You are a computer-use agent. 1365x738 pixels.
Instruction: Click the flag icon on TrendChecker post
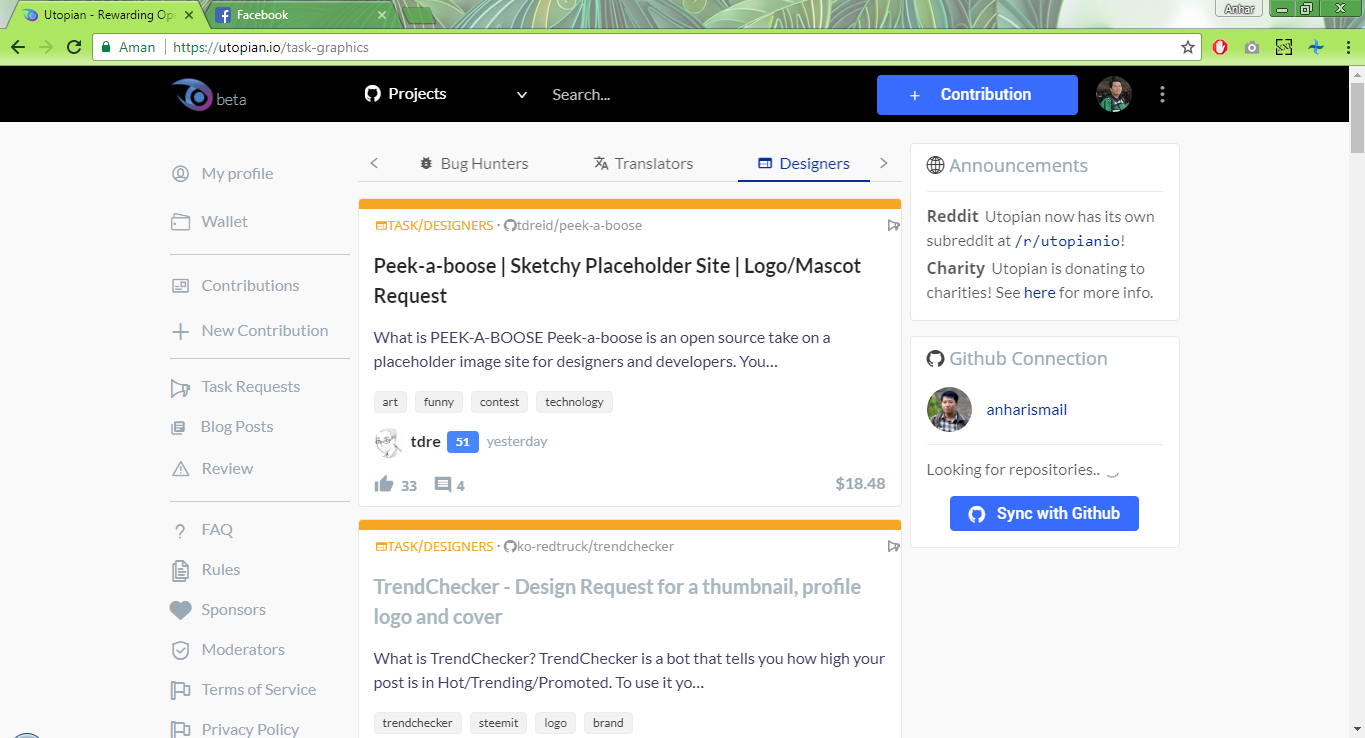pyautogui.click(x=894, y=547)
